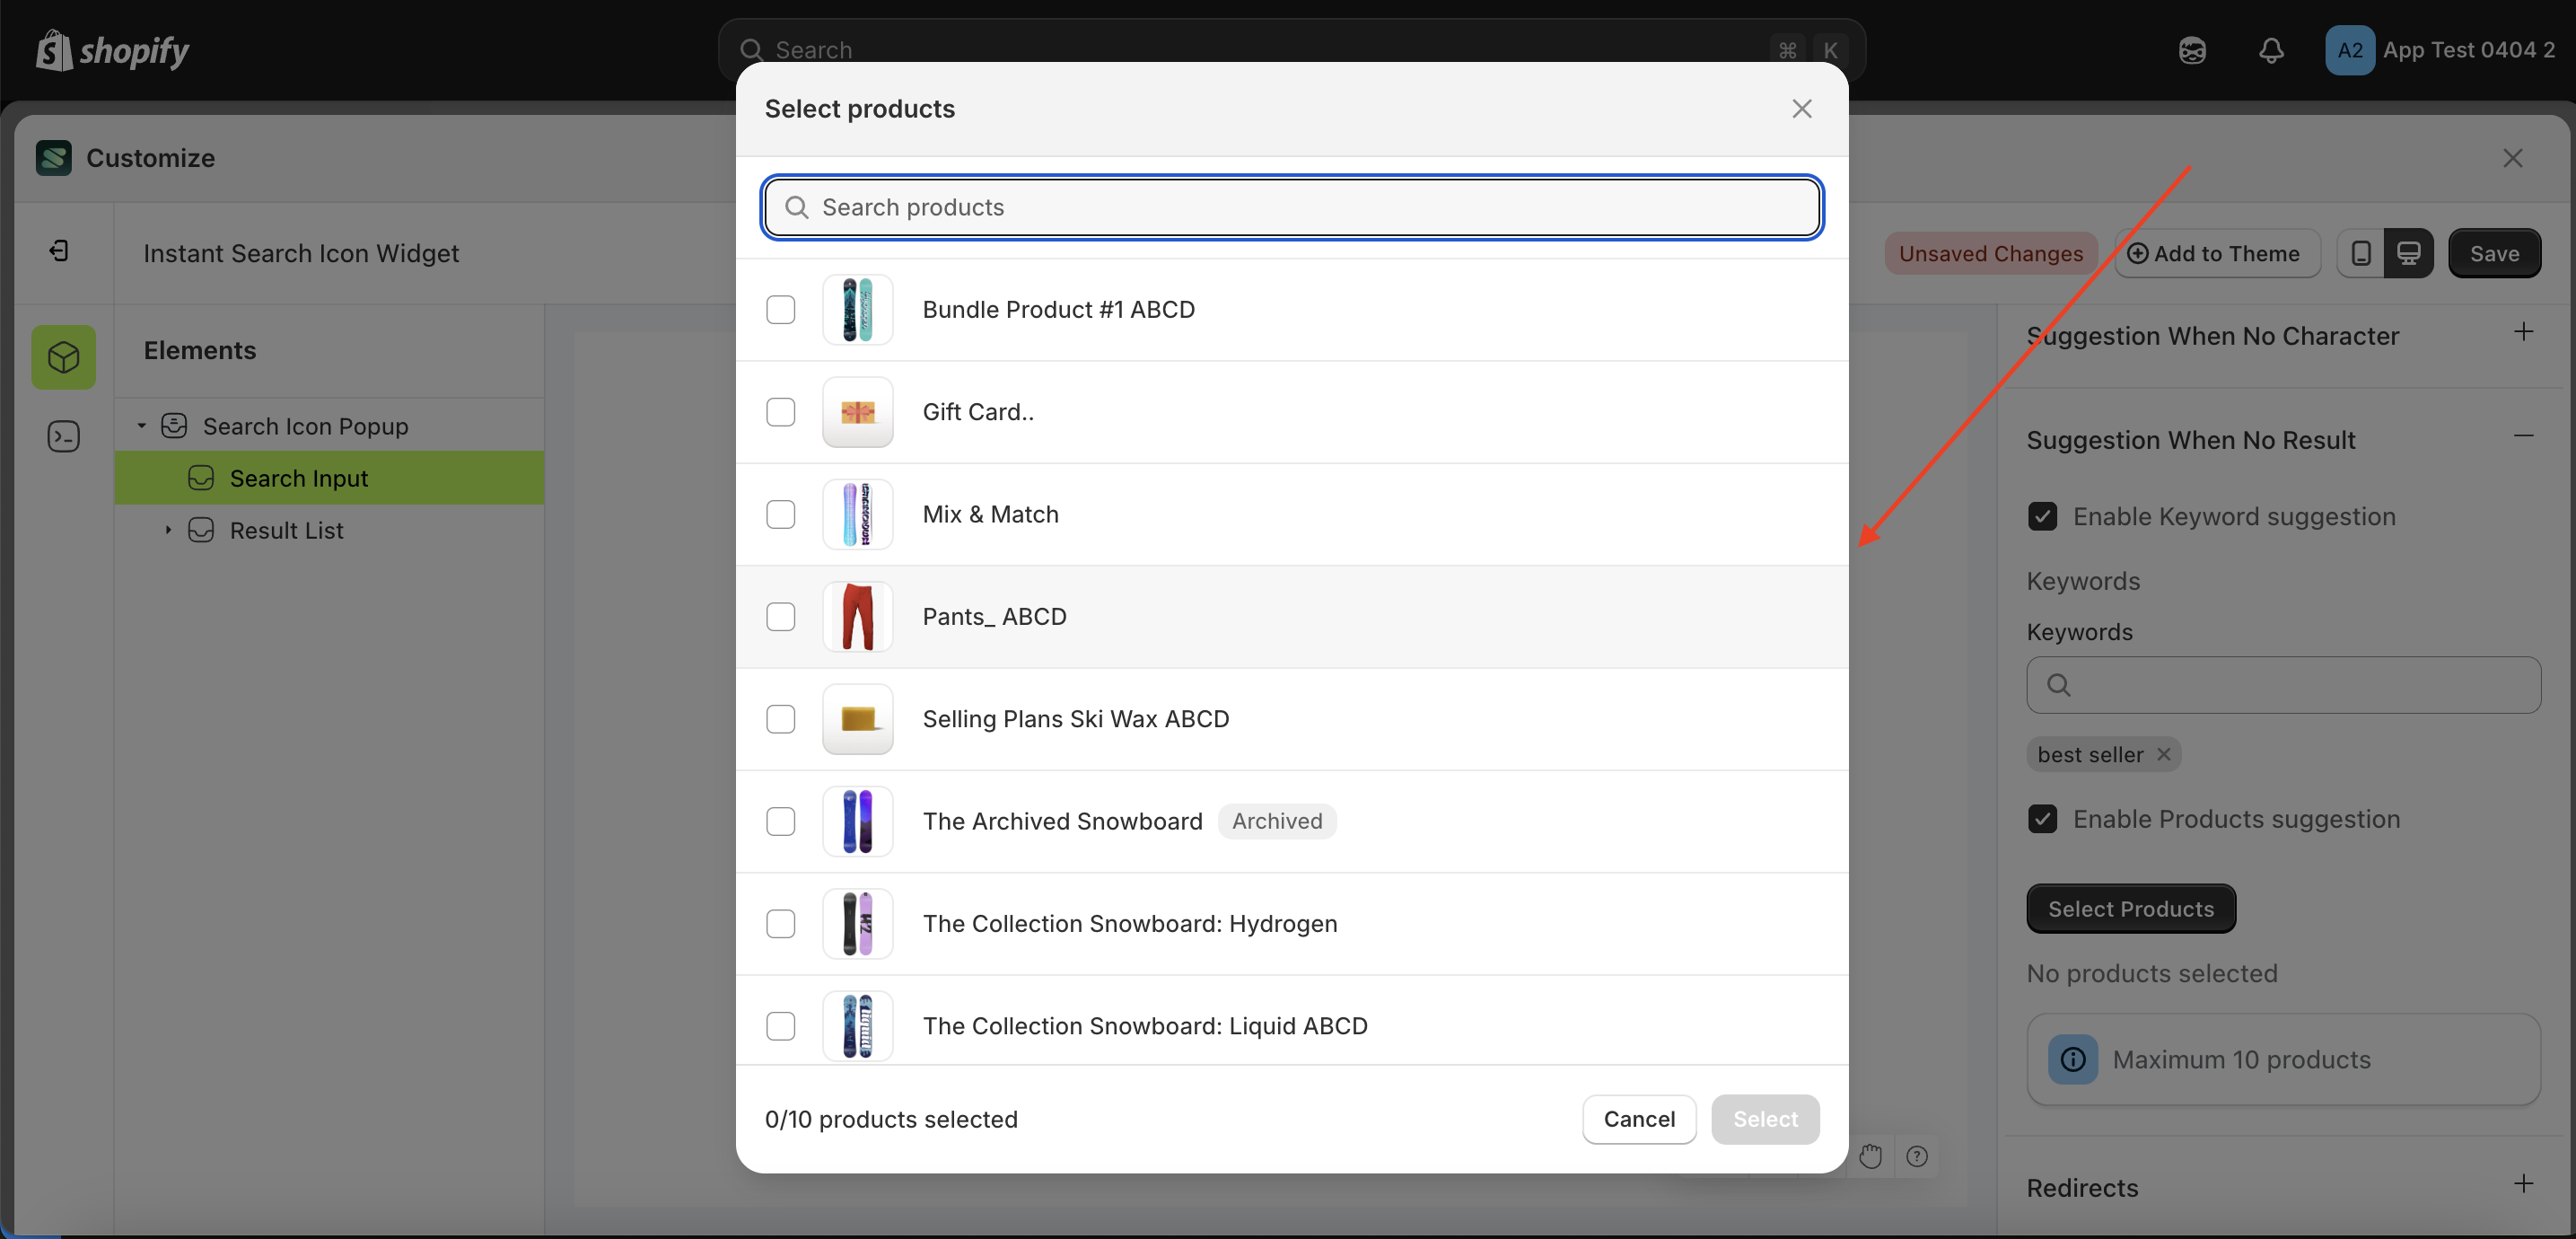
Task: Collapse the Search Icon Popup tree item
Action: [141, 426]
